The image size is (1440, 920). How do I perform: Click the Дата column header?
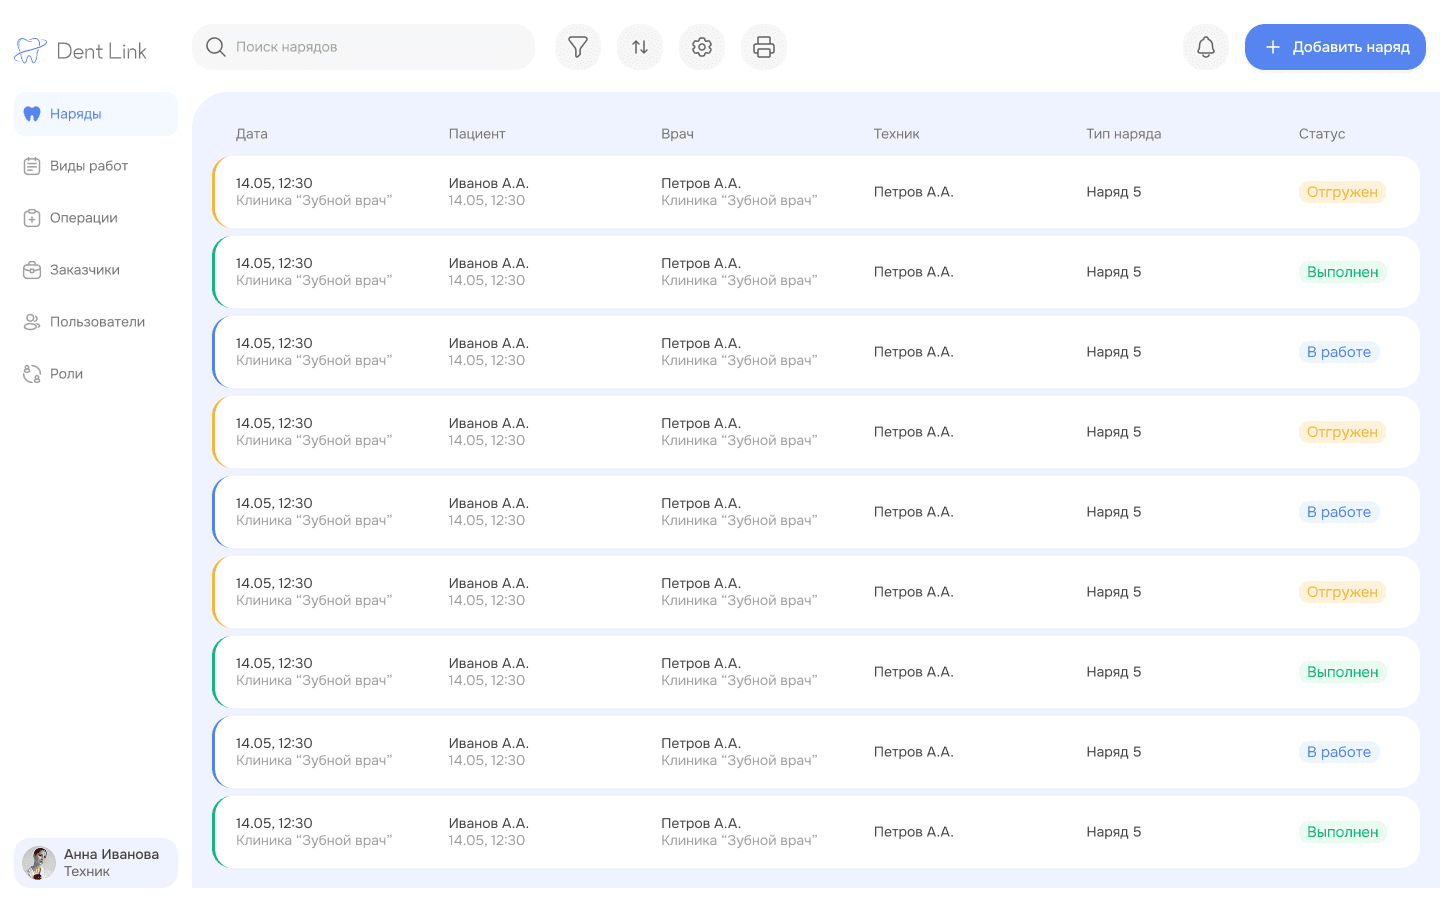pyautogui.click(x=252, y=134)
